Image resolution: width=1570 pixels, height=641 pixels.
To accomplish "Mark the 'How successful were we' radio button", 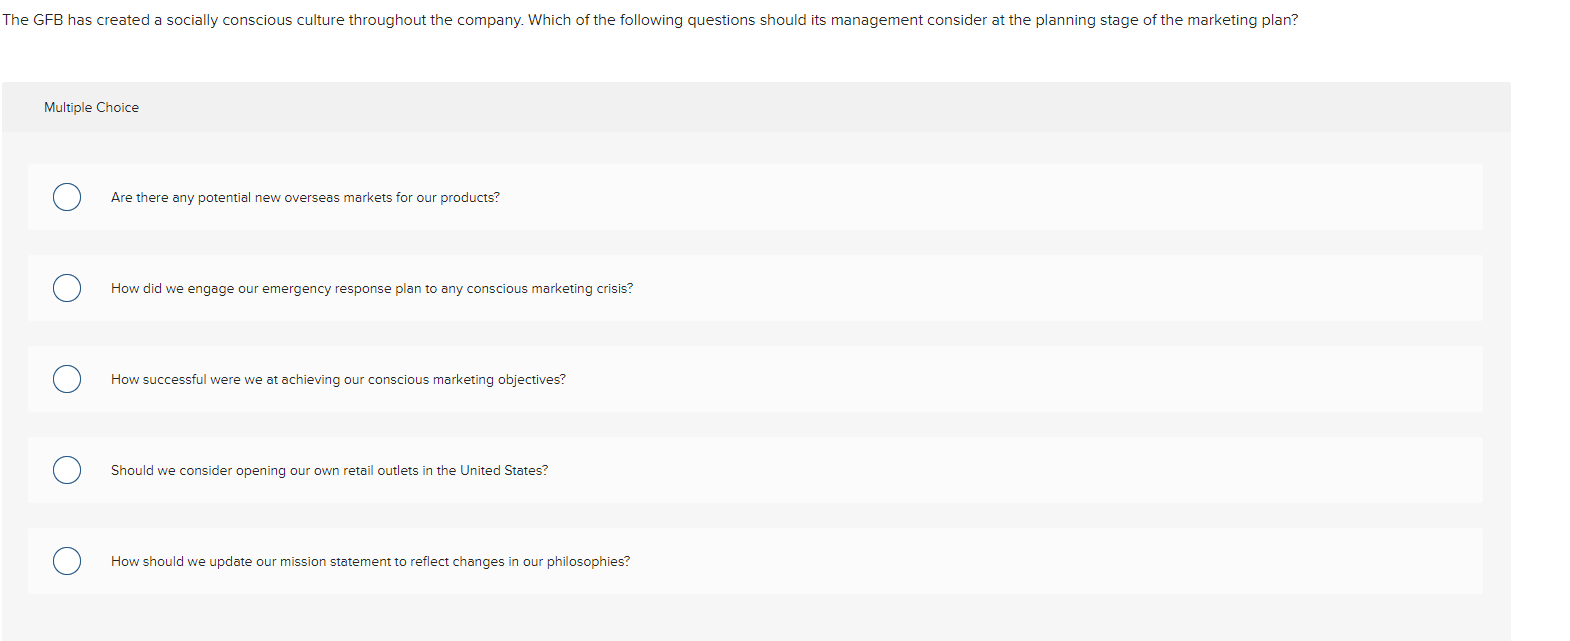I will (x=67, y=379).
